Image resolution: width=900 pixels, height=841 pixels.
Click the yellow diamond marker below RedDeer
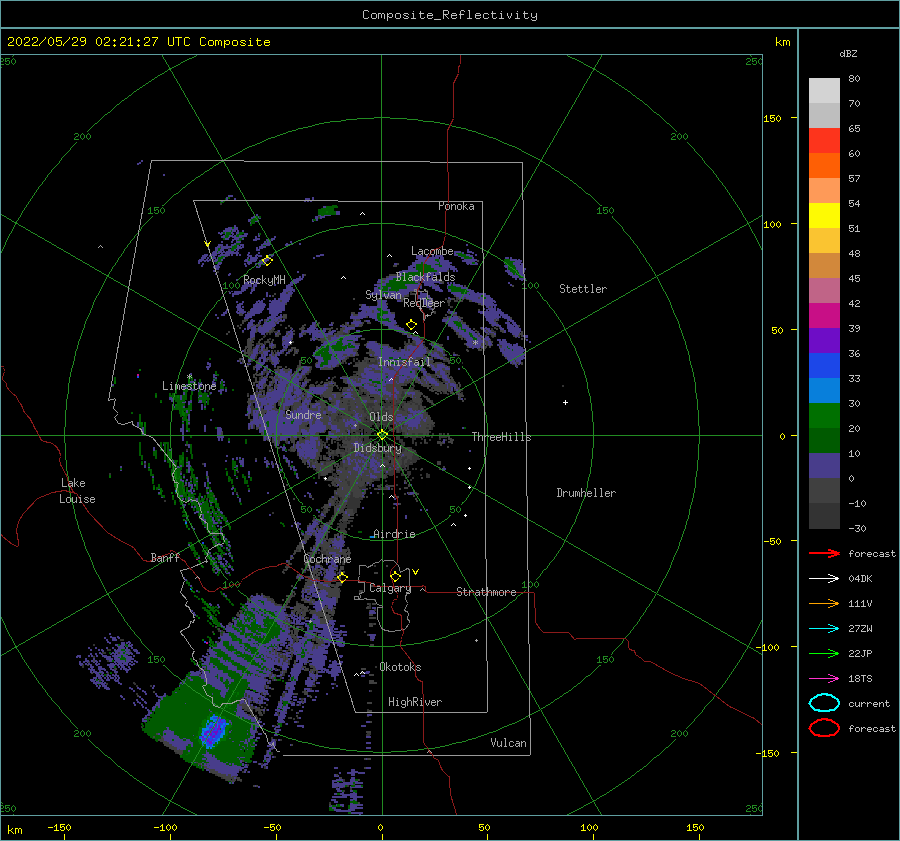pos(411,325)
